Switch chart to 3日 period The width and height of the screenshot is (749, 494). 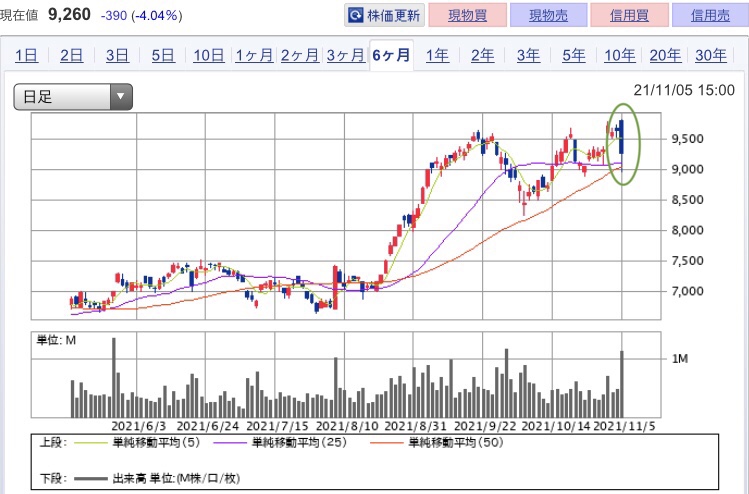[x=118, y=55]
